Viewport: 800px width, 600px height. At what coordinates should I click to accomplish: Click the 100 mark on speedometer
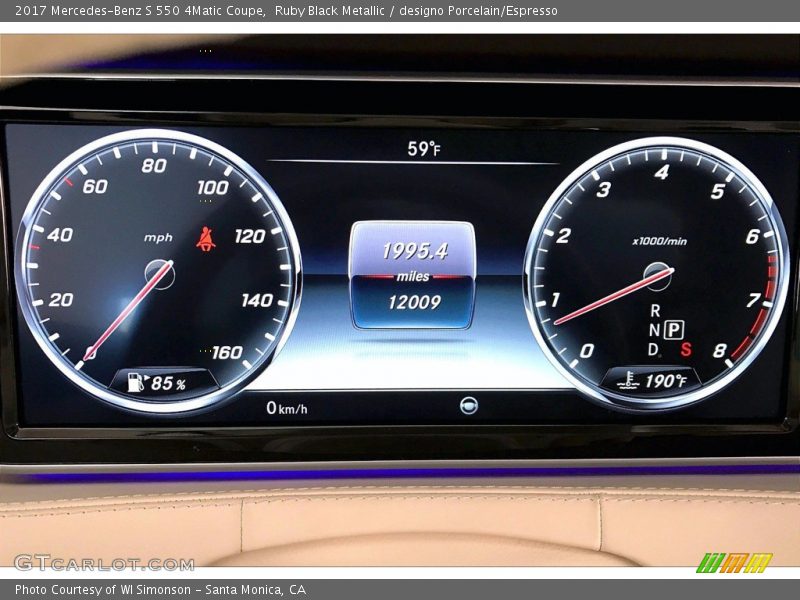point(213,188)
